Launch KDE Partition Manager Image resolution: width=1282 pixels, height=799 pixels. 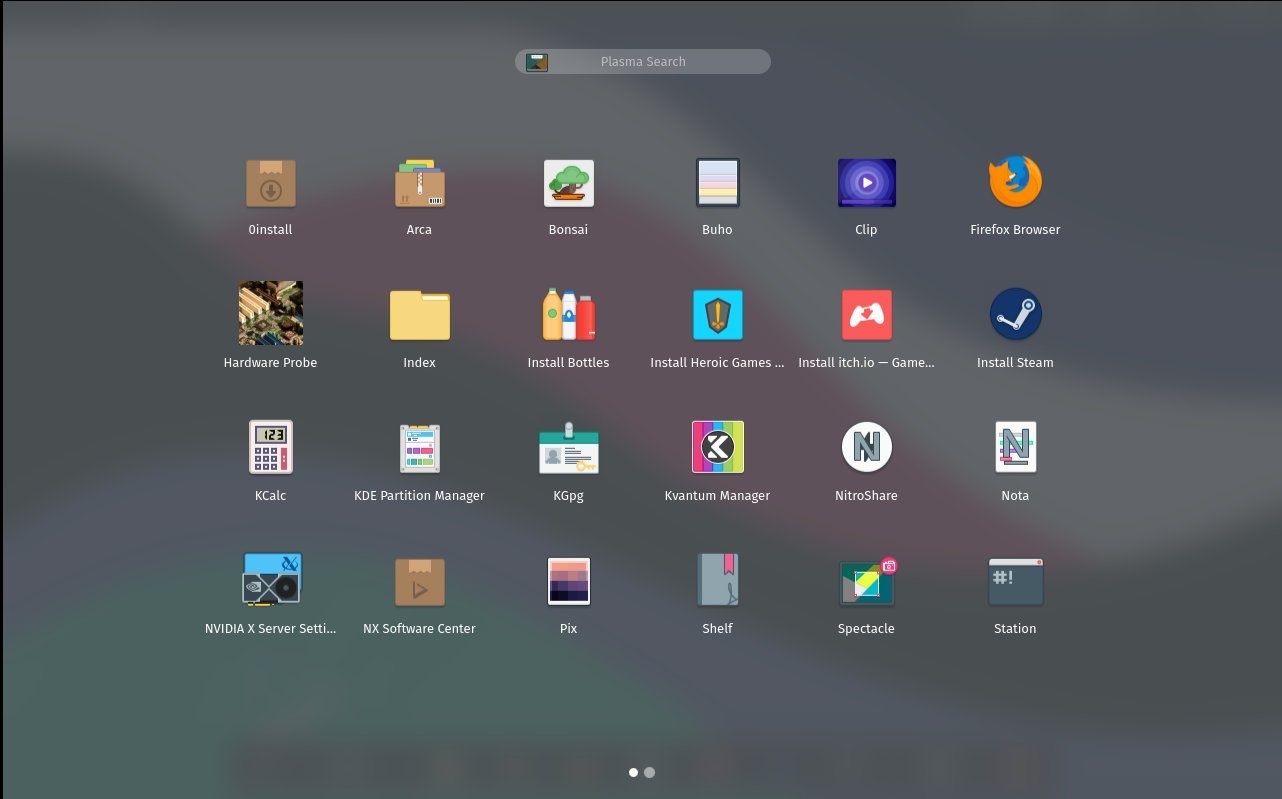(419, 448)
